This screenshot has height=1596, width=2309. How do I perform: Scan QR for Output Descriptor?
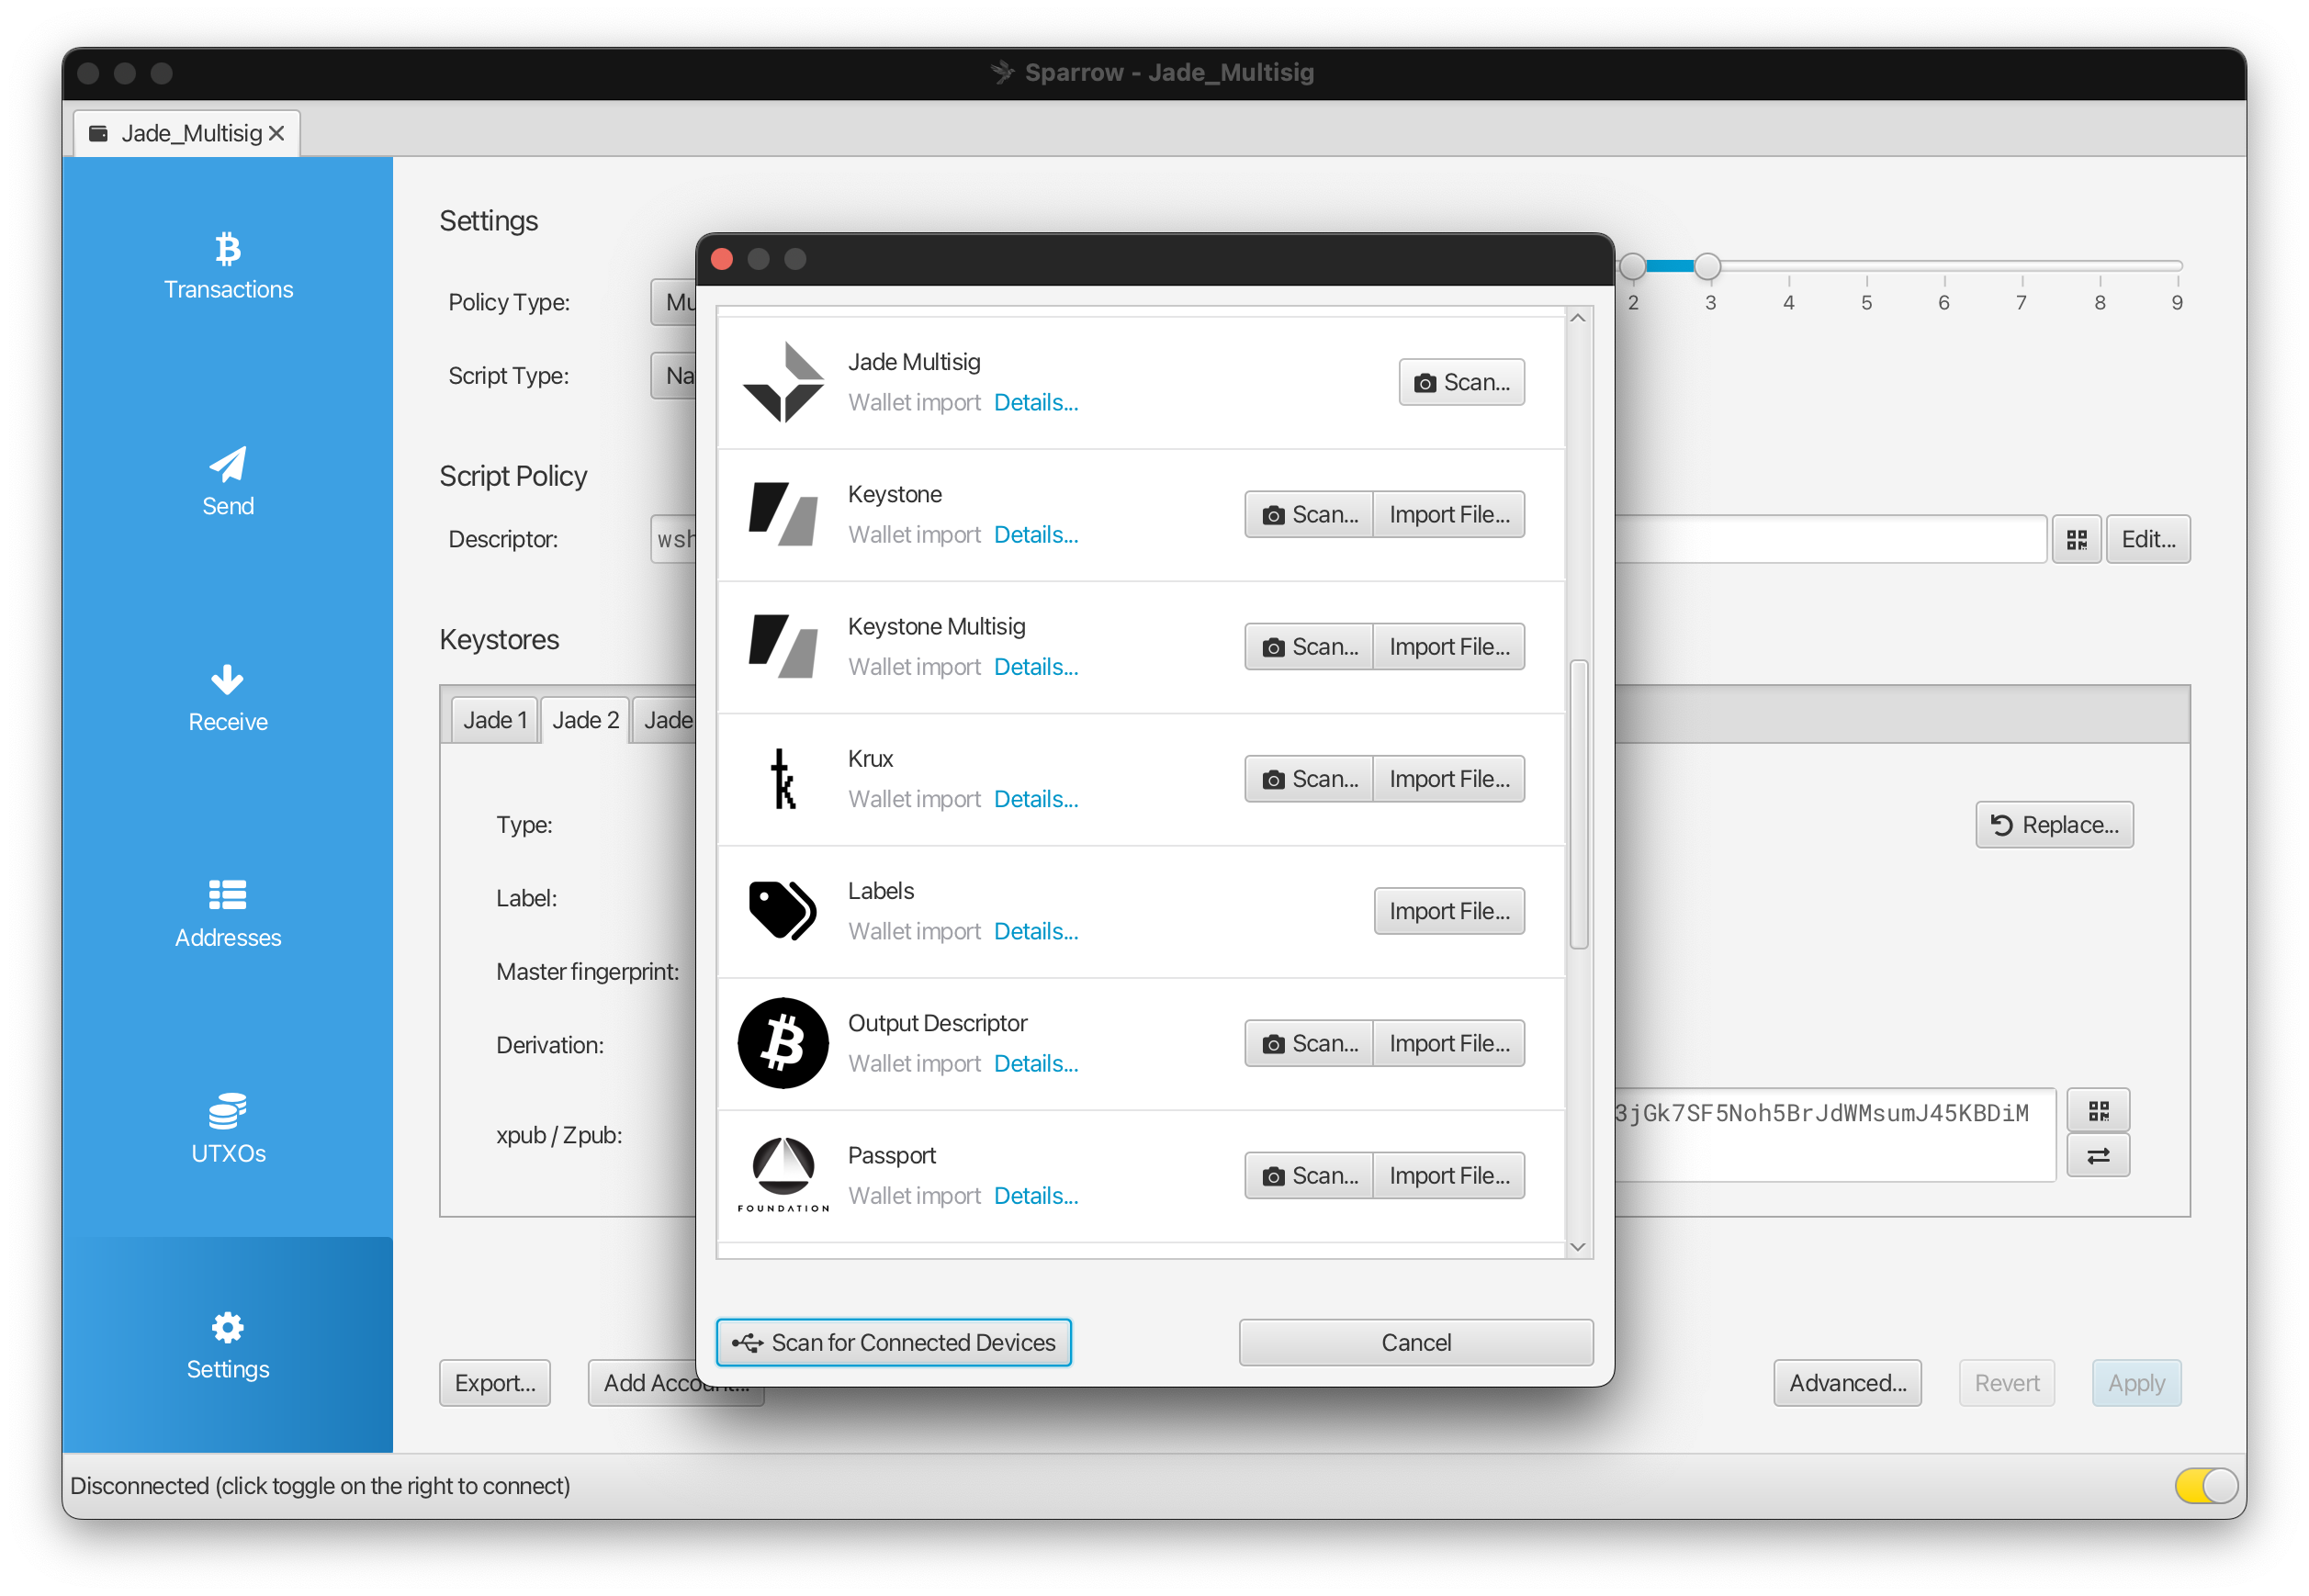point(1309,1043)
